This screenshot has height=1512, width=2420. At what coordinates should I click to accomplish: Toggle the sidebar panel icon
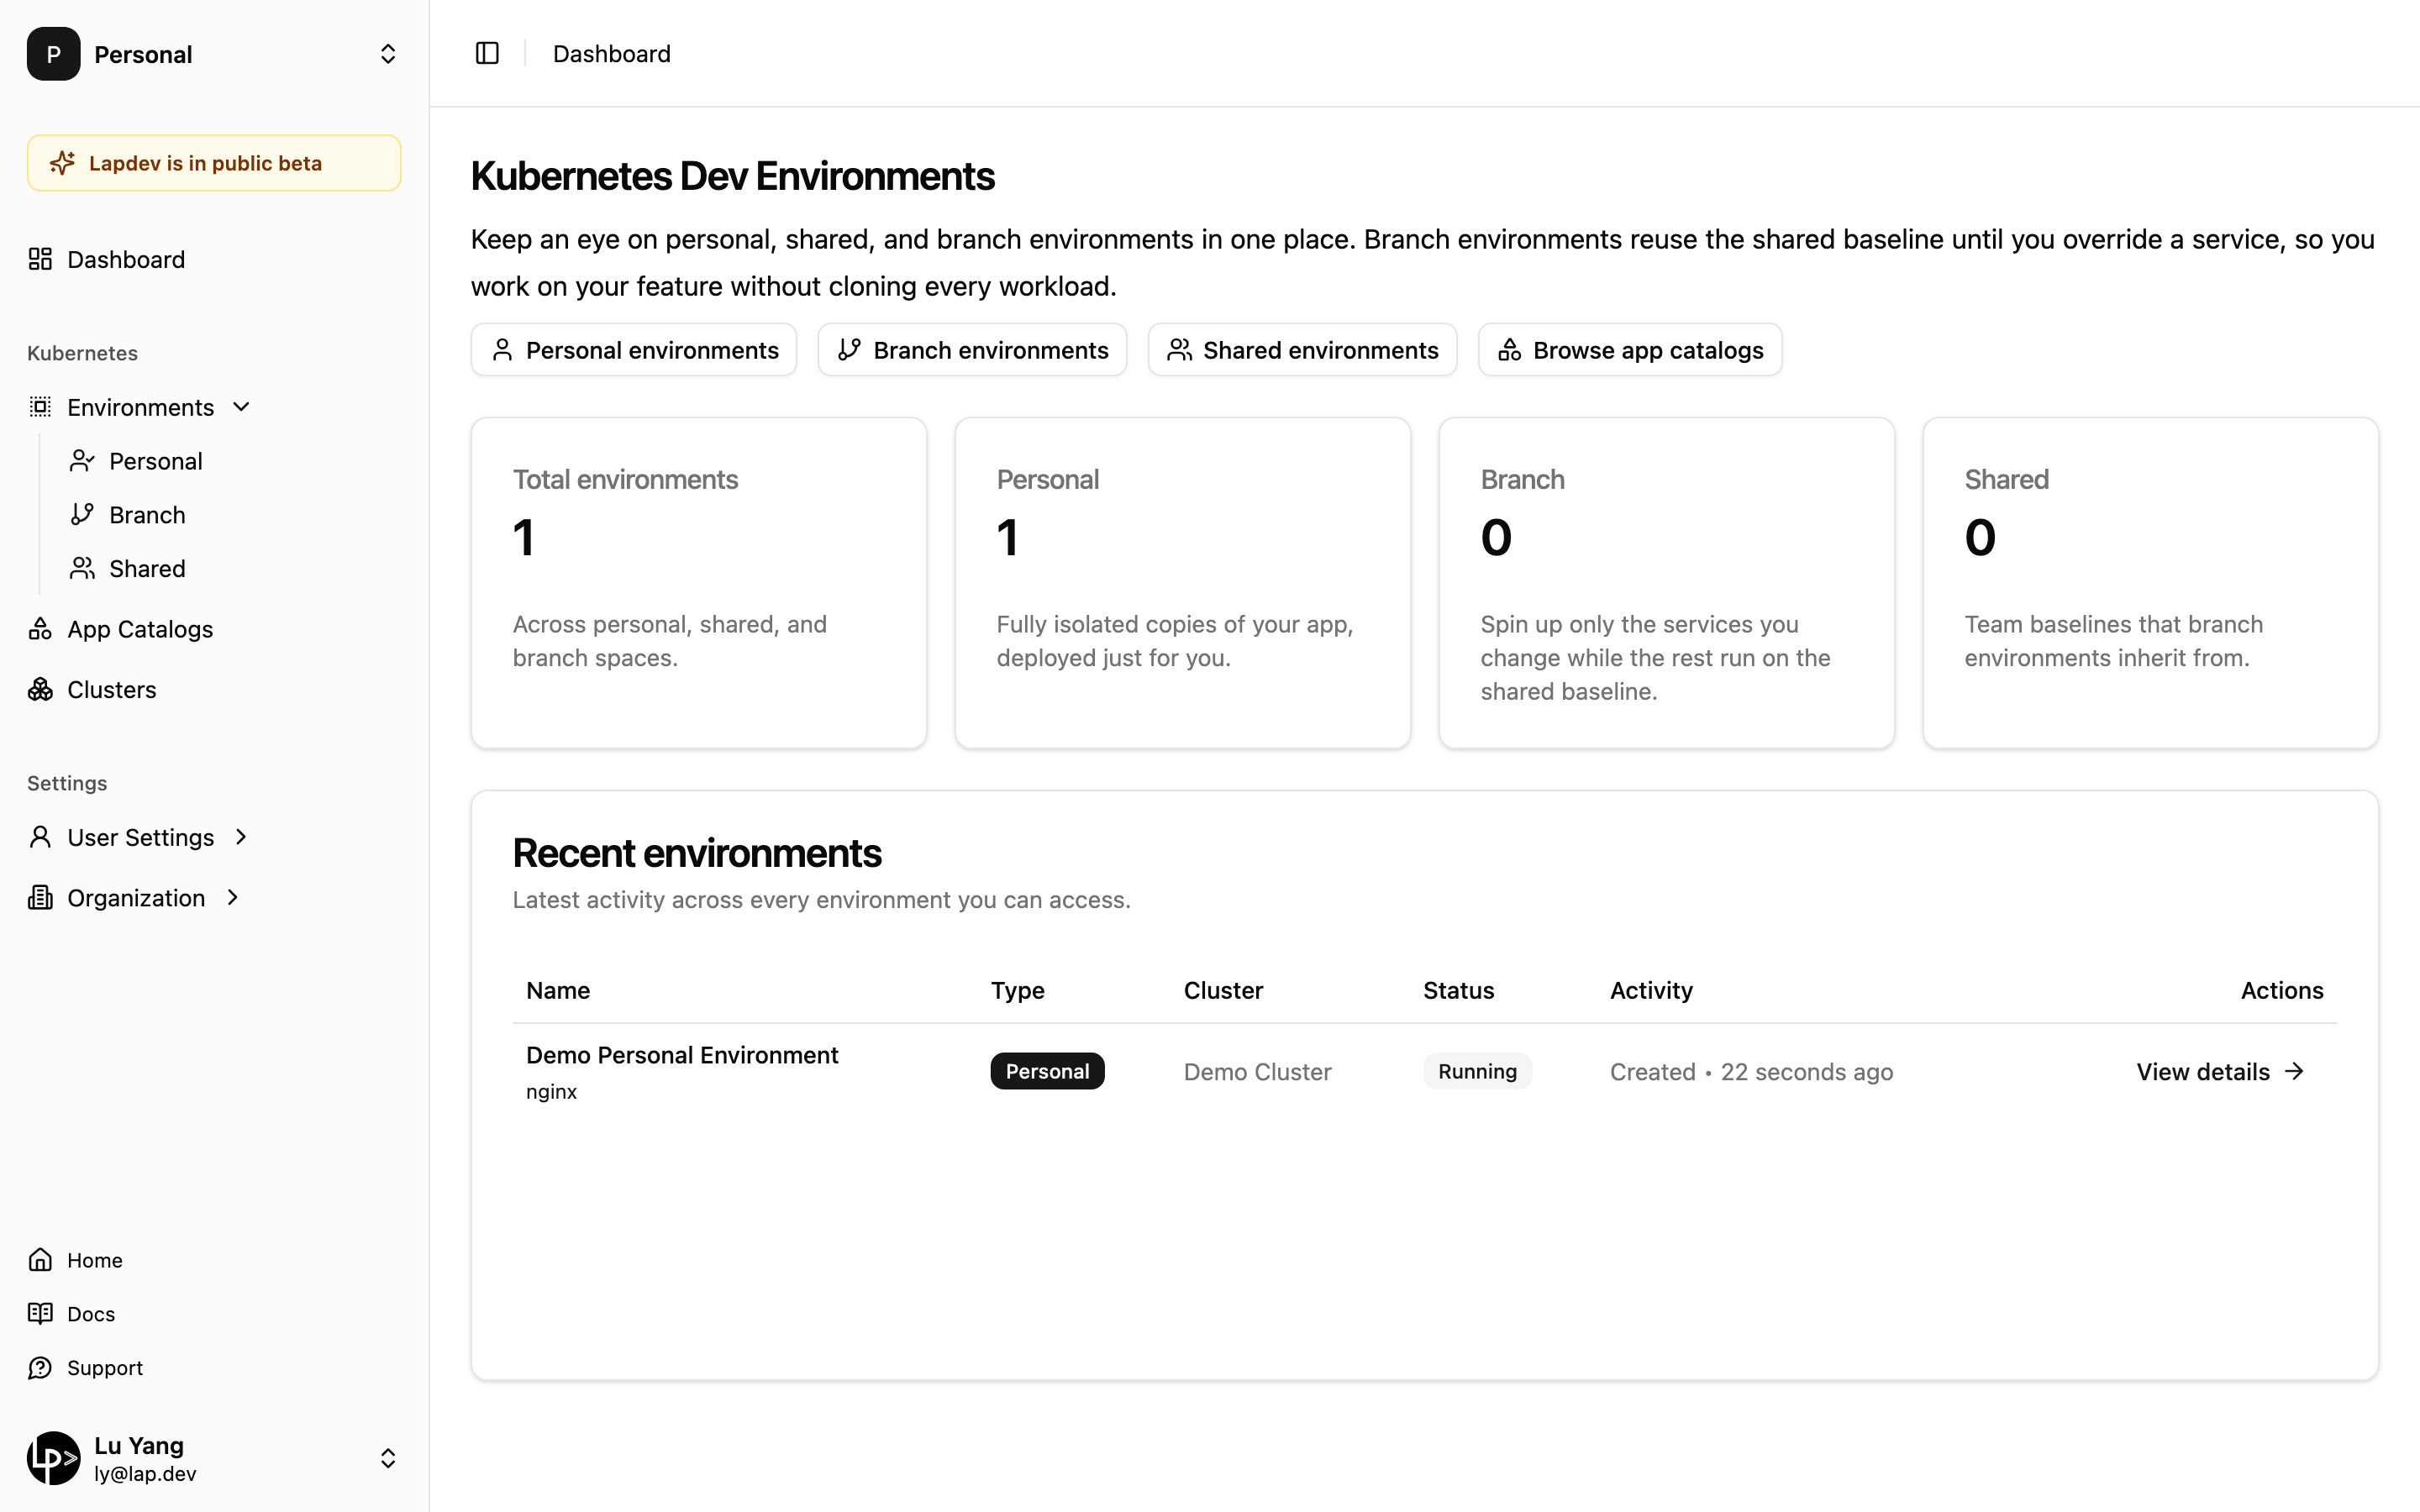(x=487, y=53)
